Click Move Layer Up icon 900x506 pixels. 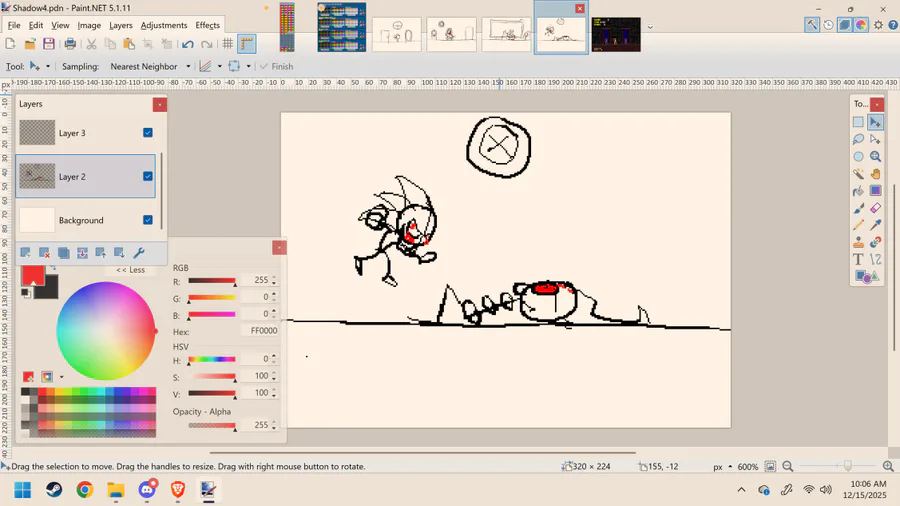coord(101,253)
